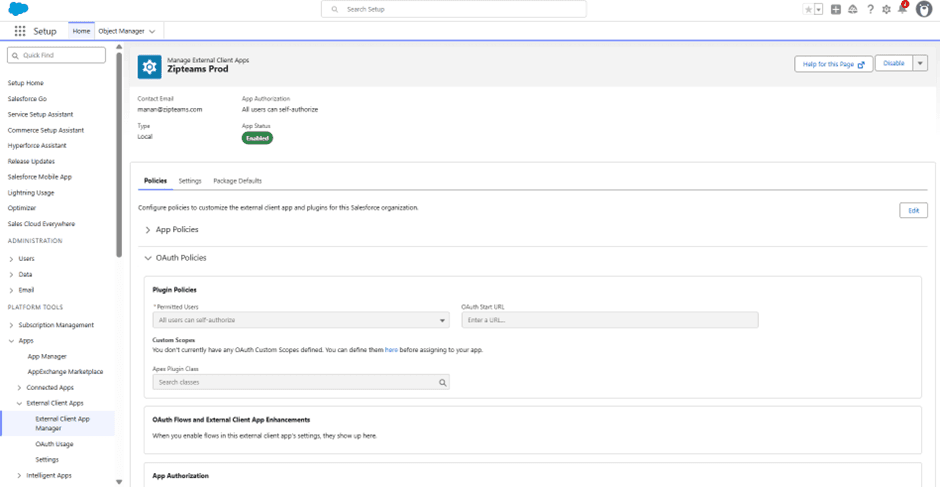Open the Object Manager tab dropdown chevron
This screenshot has width=940, height=487.
point(152,31)
